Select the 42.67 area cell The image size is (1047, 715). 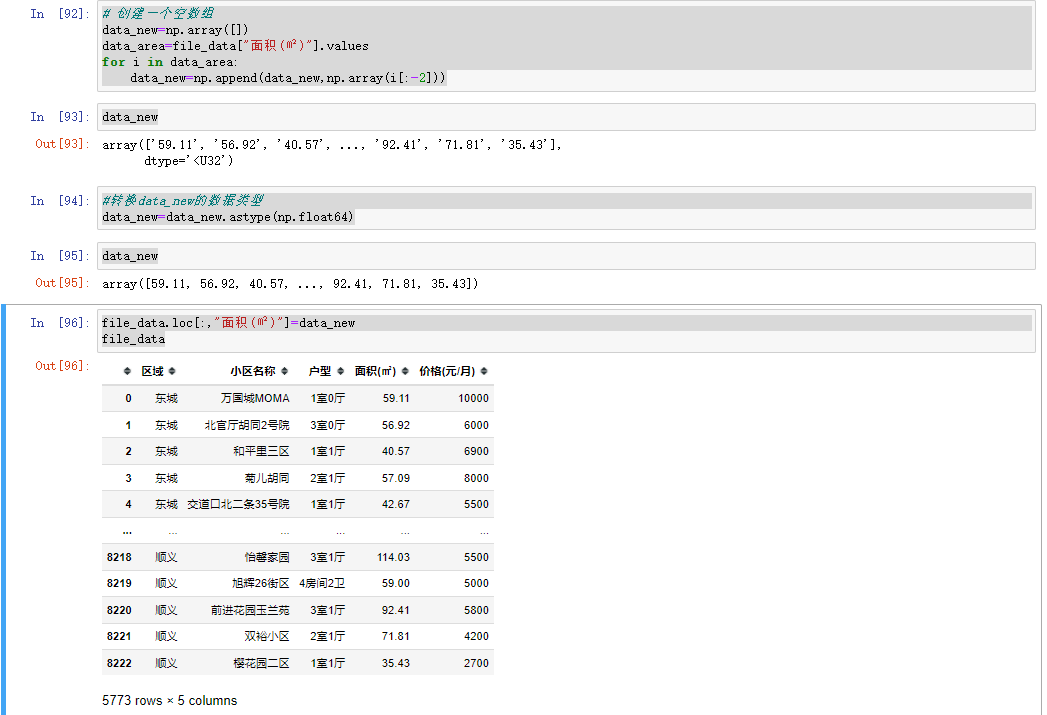(x=396, y=504)
